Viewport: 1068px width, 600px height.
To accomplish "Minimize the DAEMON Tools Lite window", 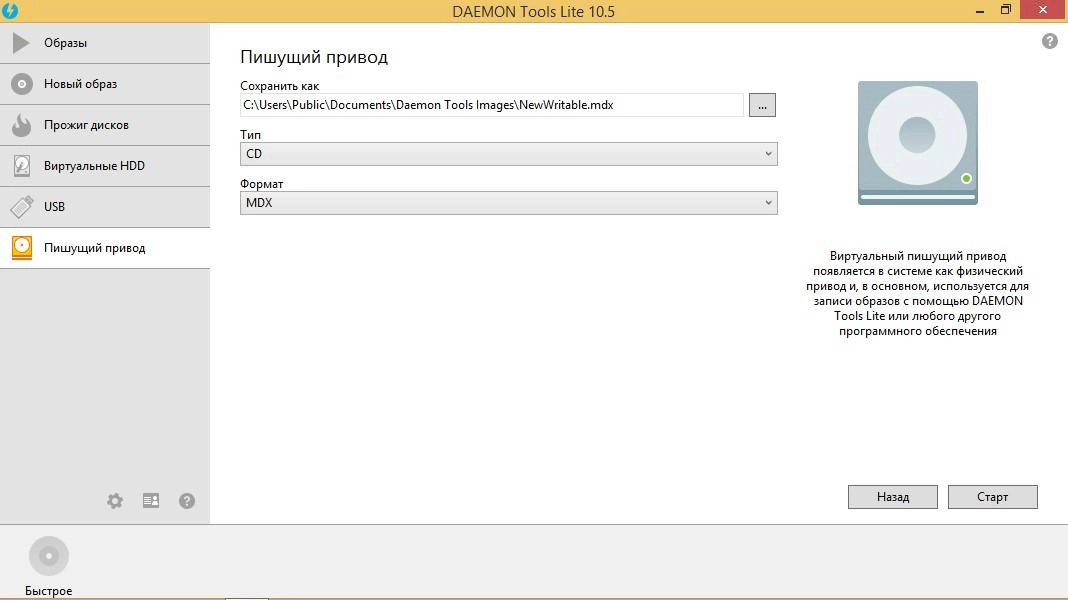I will click(979, 11).
